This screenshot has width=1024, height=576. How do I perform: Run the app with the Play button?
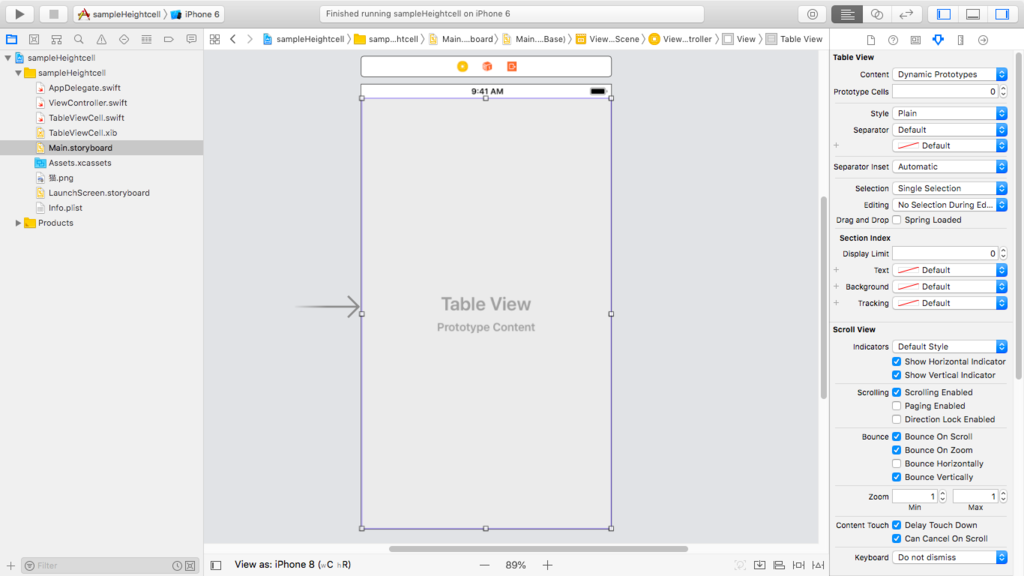tap(20, 14)
